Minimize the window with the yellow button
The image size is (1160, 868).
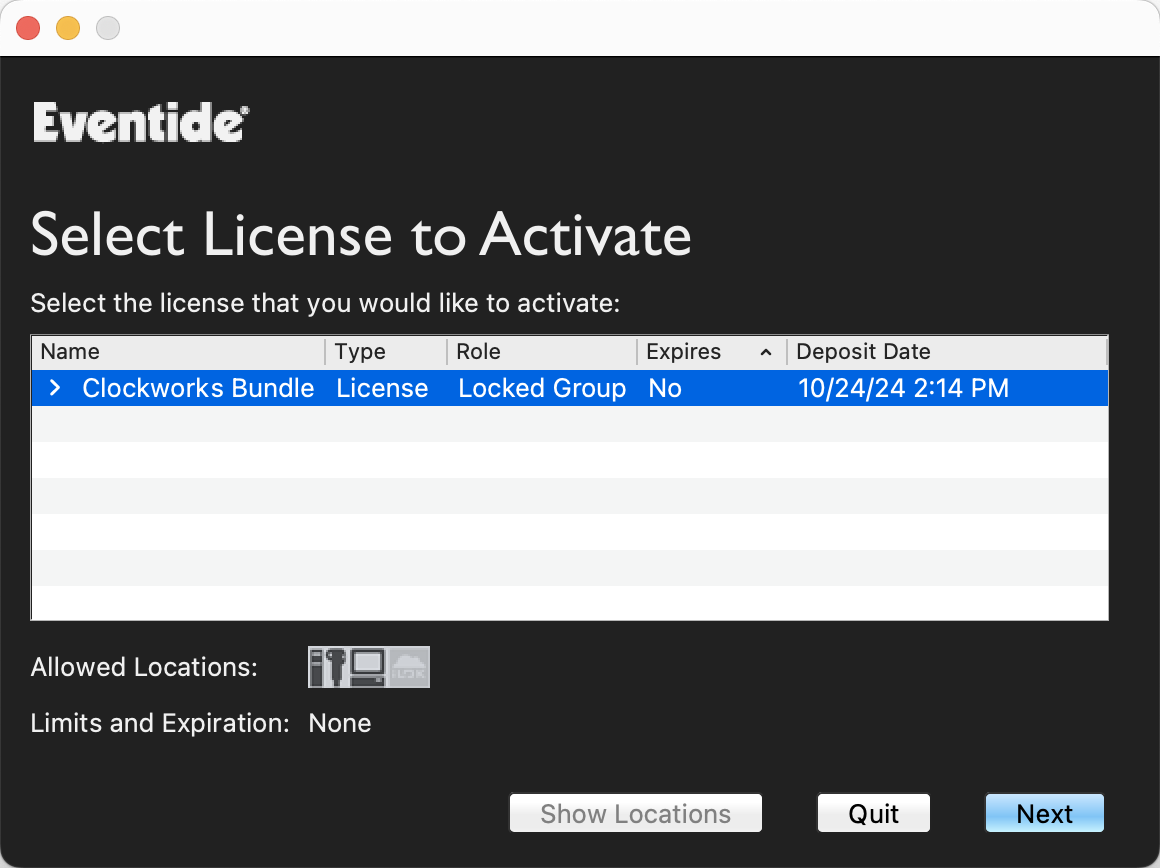[68, 28]
